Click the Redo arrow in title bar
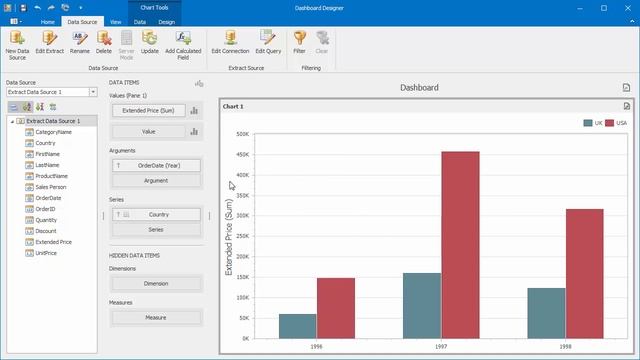 point(51,8)
